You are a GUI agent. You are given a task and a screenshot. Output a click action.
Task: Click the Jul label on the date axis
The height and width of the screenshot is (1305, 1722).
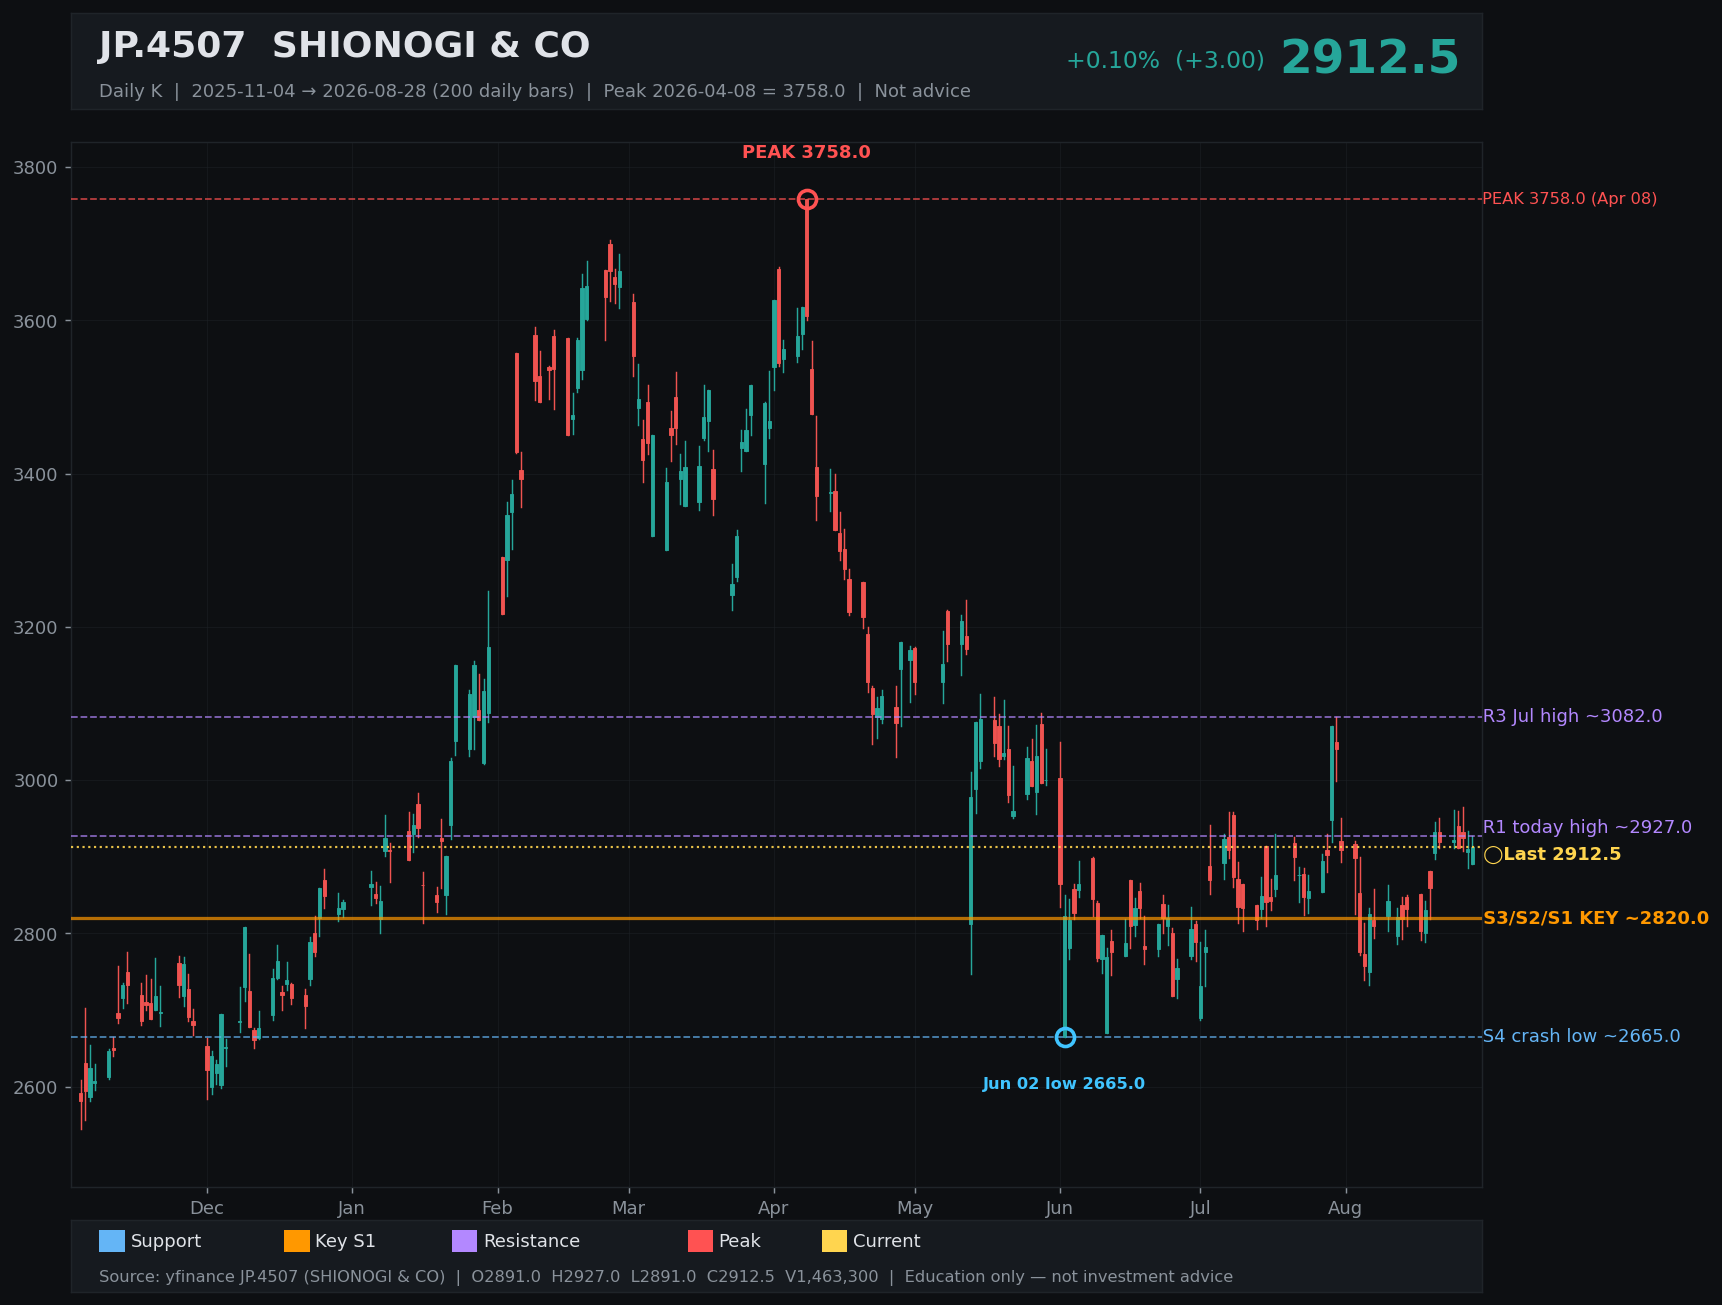[1200, 1208]
